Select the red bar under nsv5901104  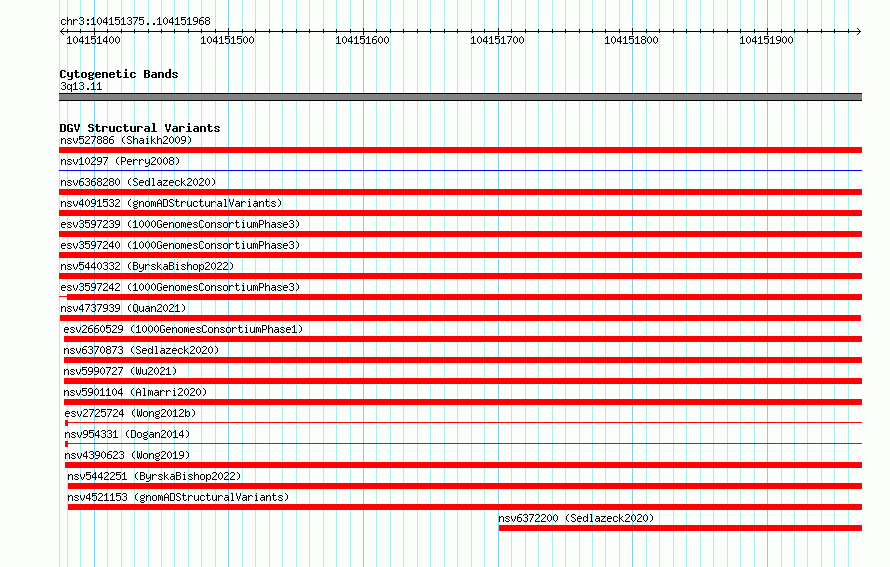(x=463, y=402)
